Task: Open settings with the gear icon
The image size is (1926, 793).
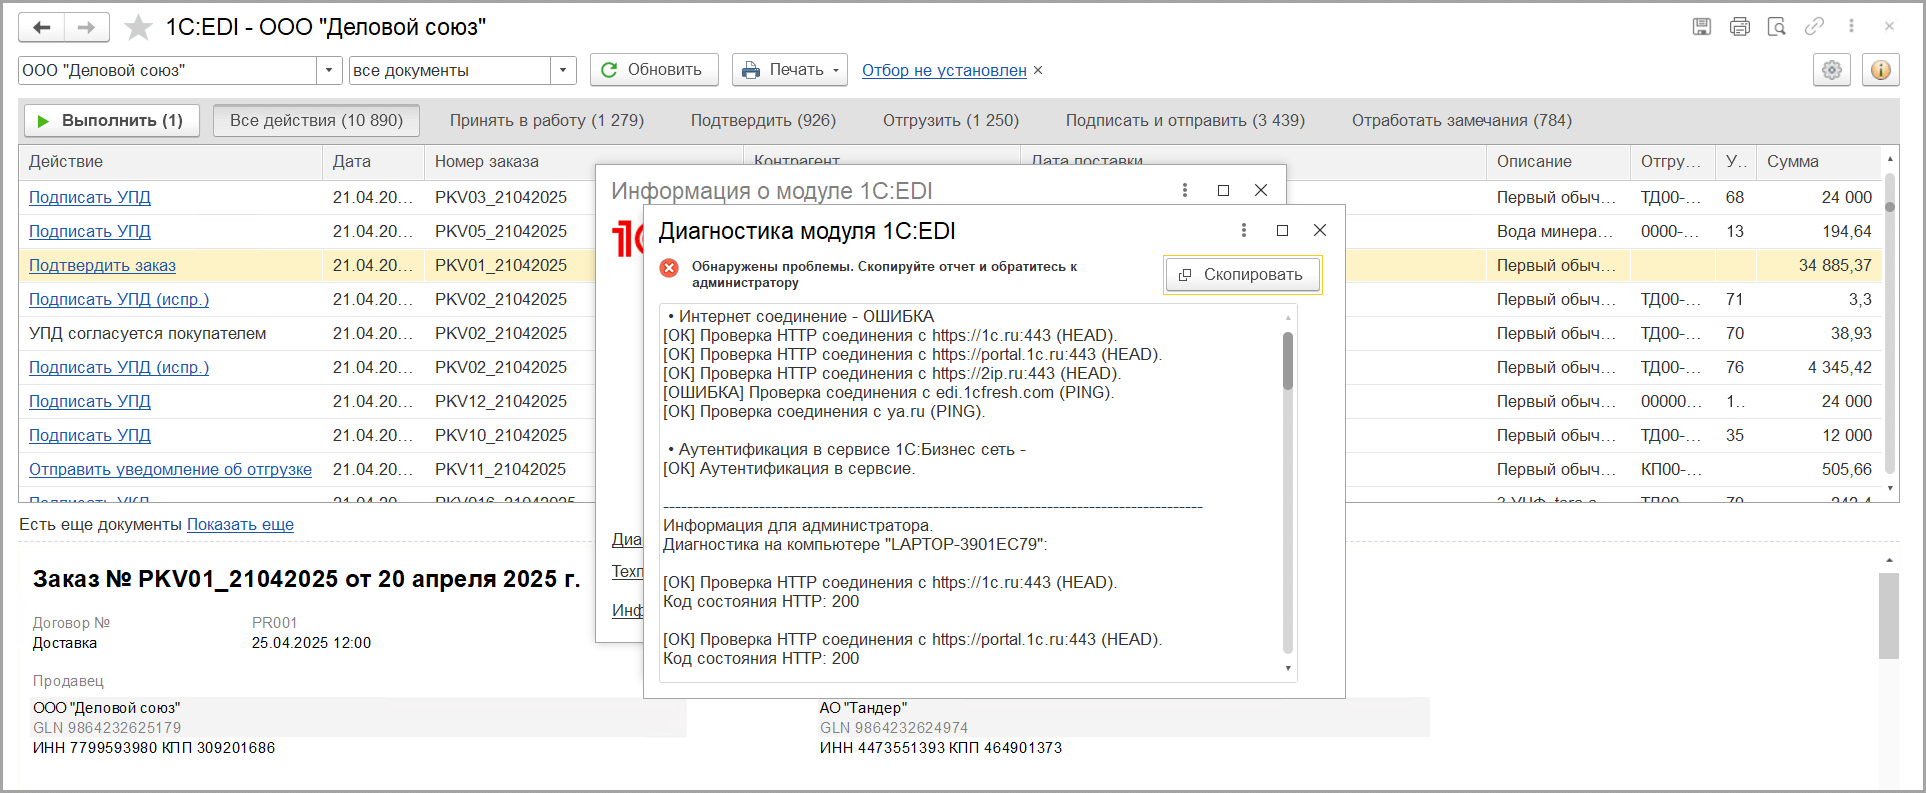Action: [1832, 70]
